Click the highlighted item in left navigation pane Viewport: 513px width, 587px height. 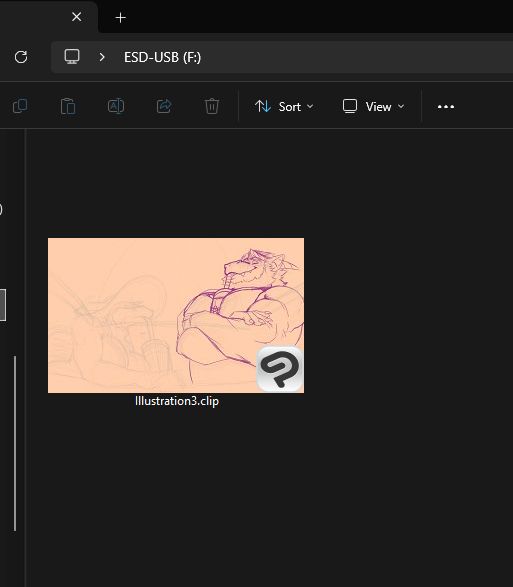pyautogui.click(x=3, y=305)
